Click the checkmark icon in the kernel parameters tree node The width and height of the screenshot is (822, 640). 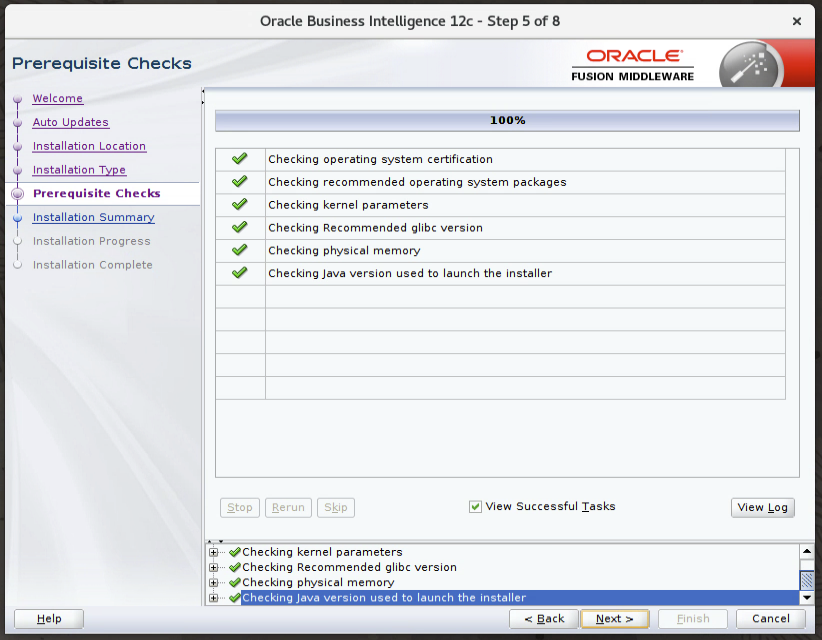(x=235, y=552)
